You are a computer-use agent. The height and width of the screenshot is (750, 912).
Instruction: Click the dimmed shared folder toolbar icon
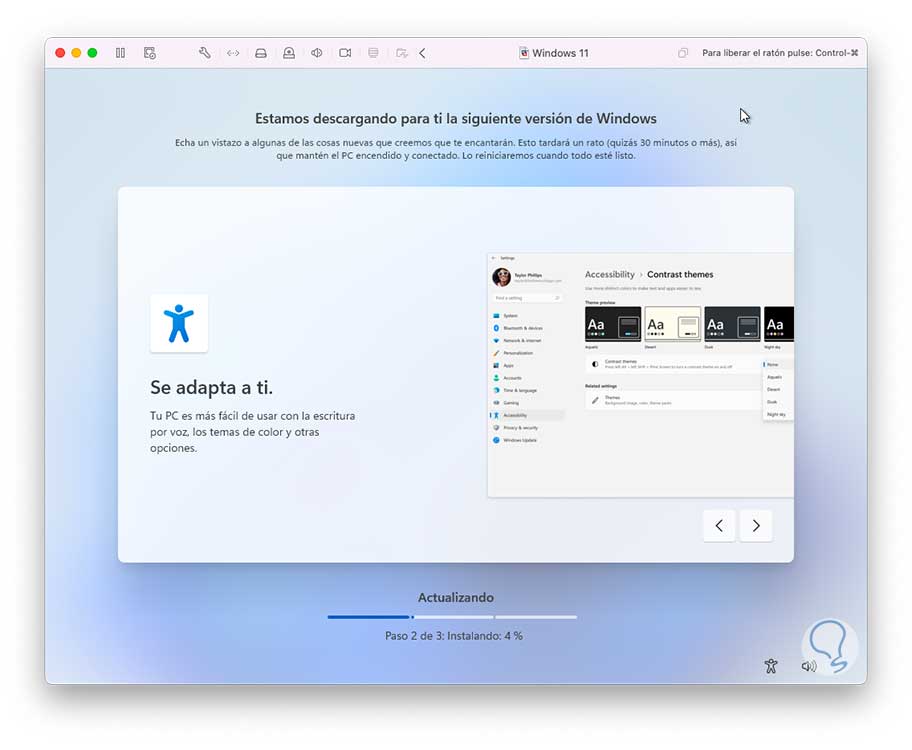tap(401, 53)
